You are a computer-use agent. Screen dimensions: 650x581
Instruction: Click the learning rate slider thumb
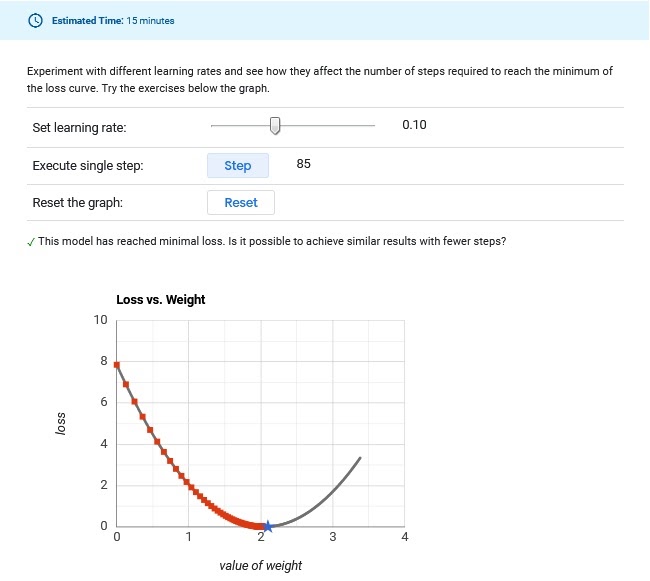(276, 126)
